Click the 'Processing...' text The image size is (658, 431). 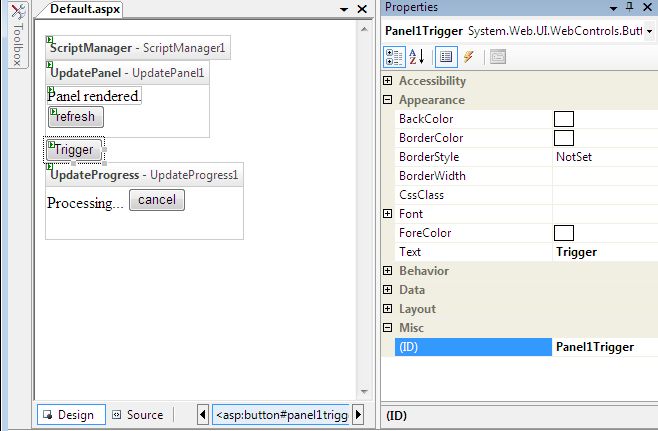(x=85, y=203)
